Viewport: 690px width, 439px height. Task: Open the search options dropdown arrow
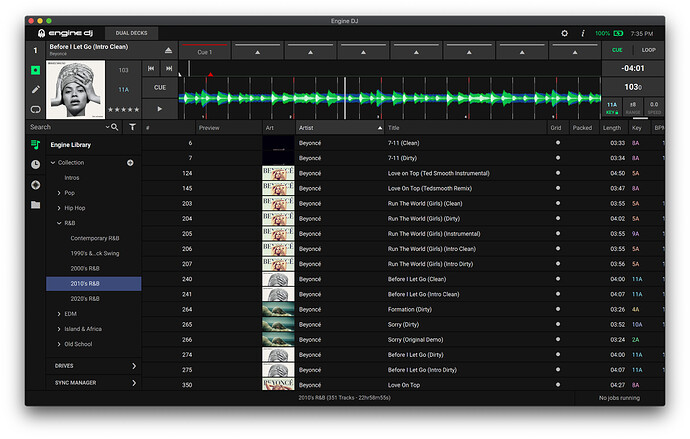click(107, 127)
